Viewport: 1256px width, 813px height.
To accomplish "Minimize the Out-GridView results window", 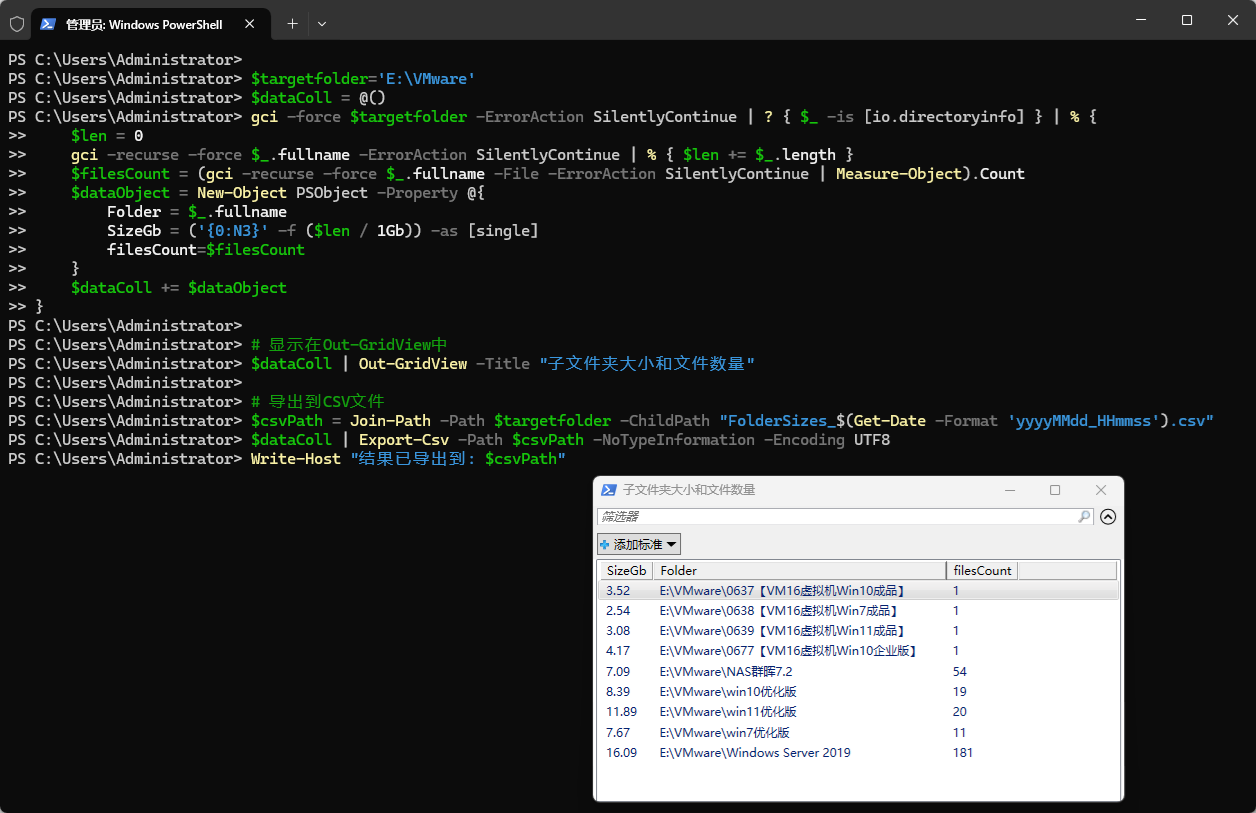I will click(1009, 490).
